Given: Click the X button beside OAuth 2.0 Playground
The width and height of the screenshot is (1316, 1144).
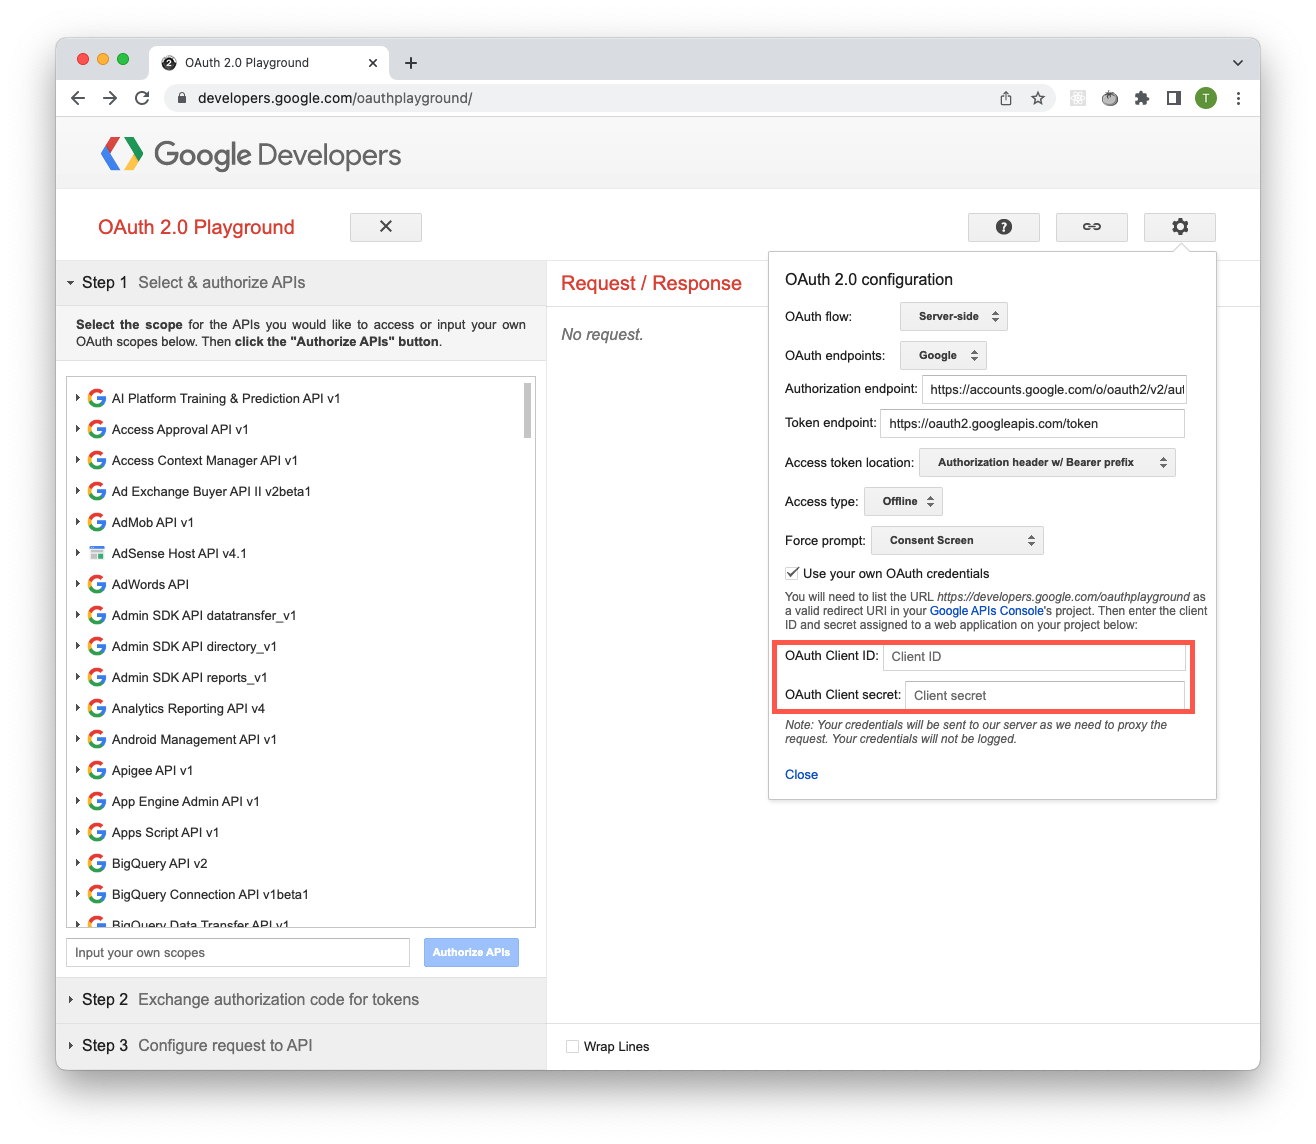Looking at the screenshot, I should [x=385, y=227].
